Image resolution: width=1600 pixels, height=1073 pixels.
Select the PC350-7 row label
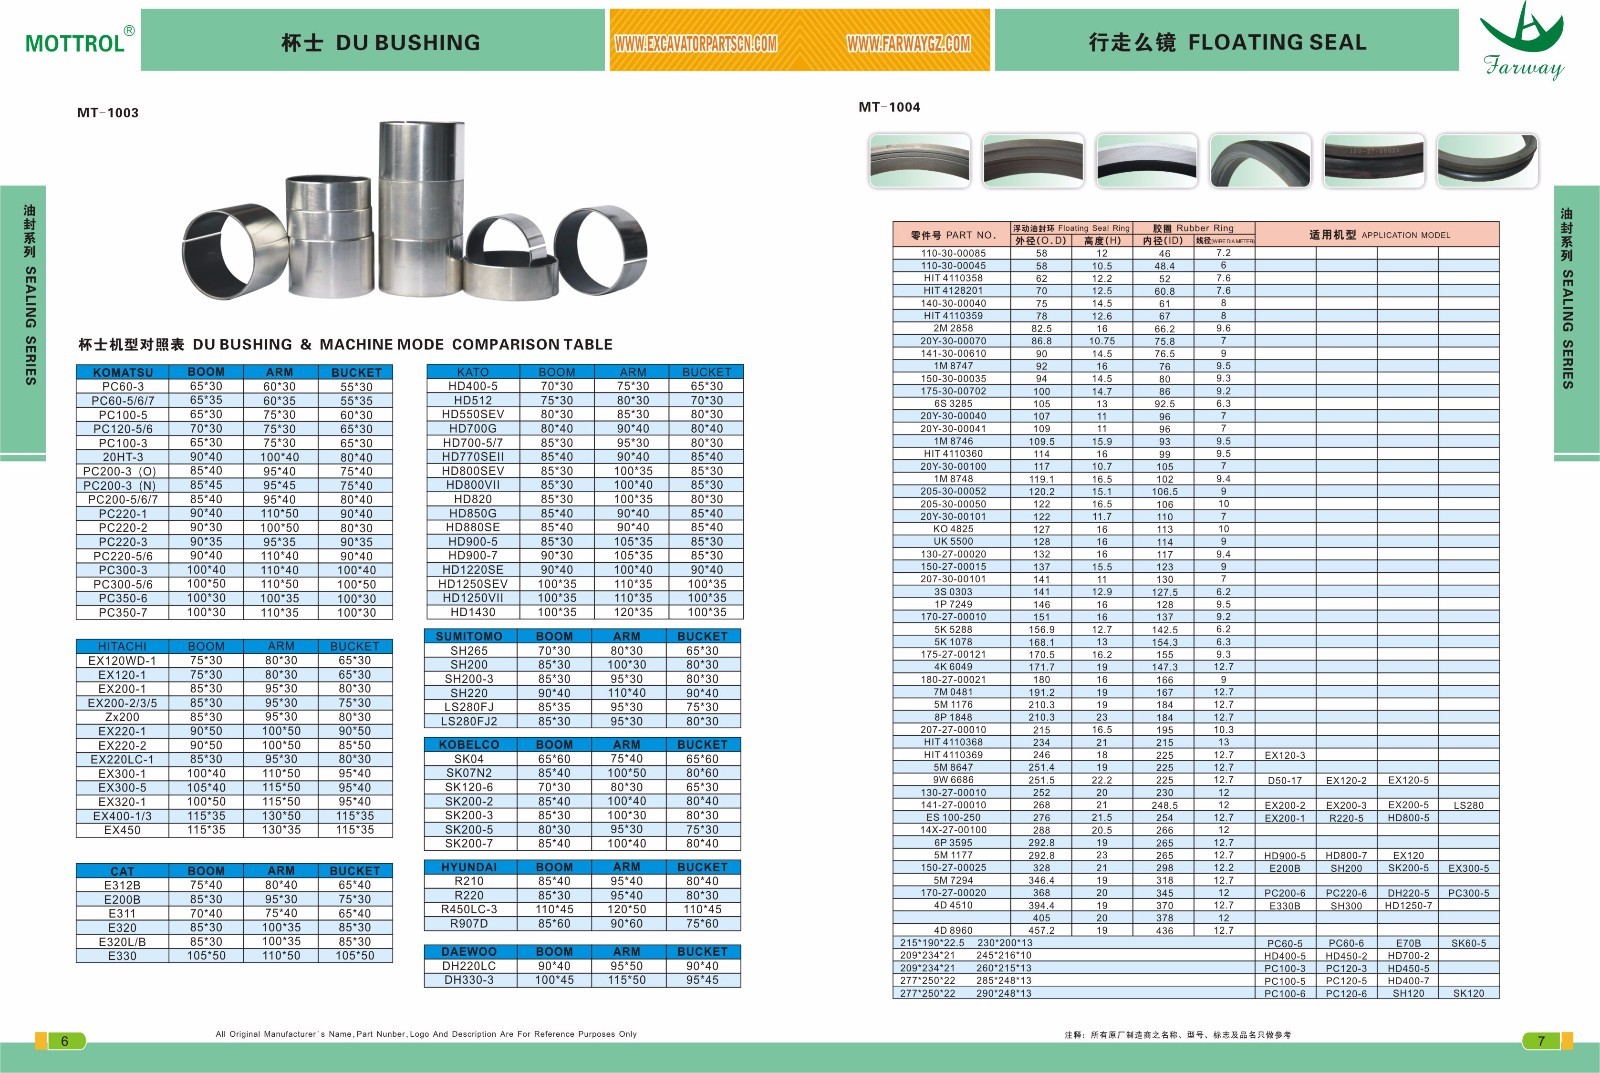pos(123,612)
